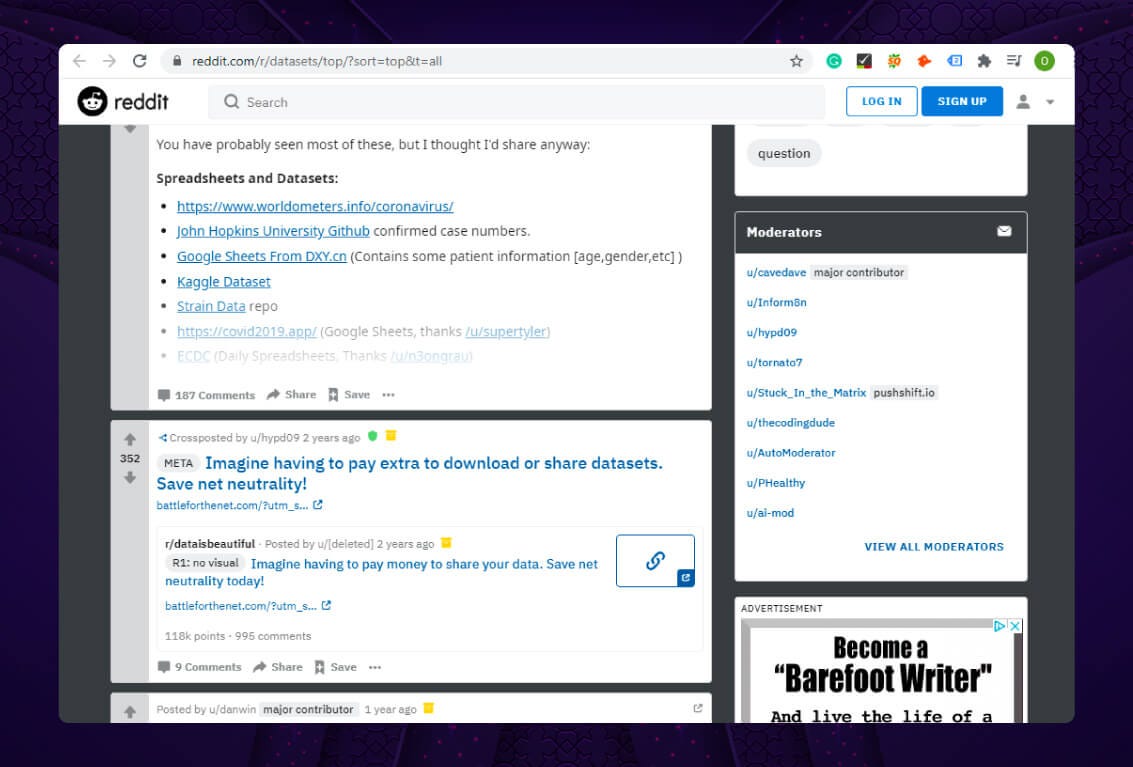Open the browser extensions puzzle icon
This screenshot has height=767, width=1133.
pos(983,61)
